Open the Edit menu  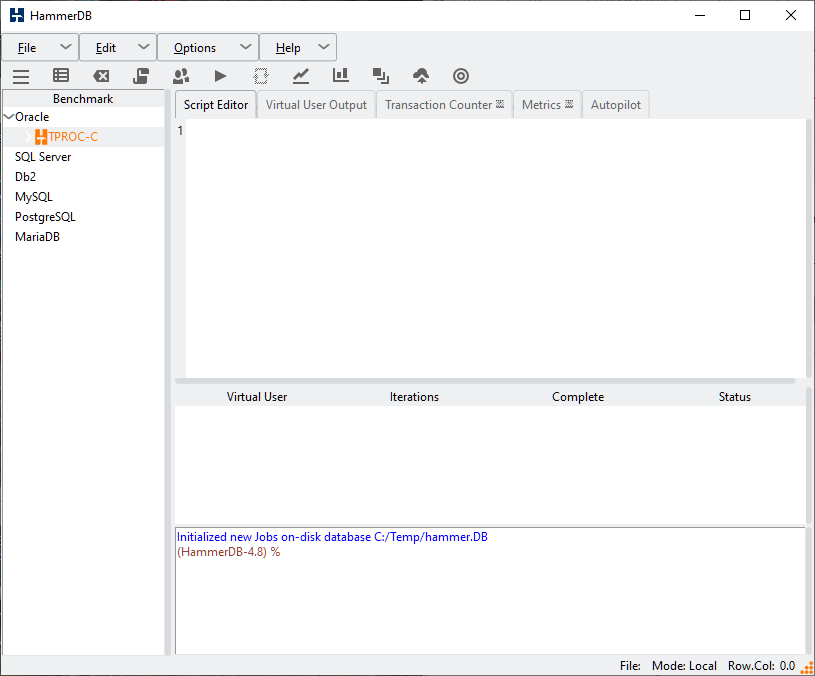point(118,48)
